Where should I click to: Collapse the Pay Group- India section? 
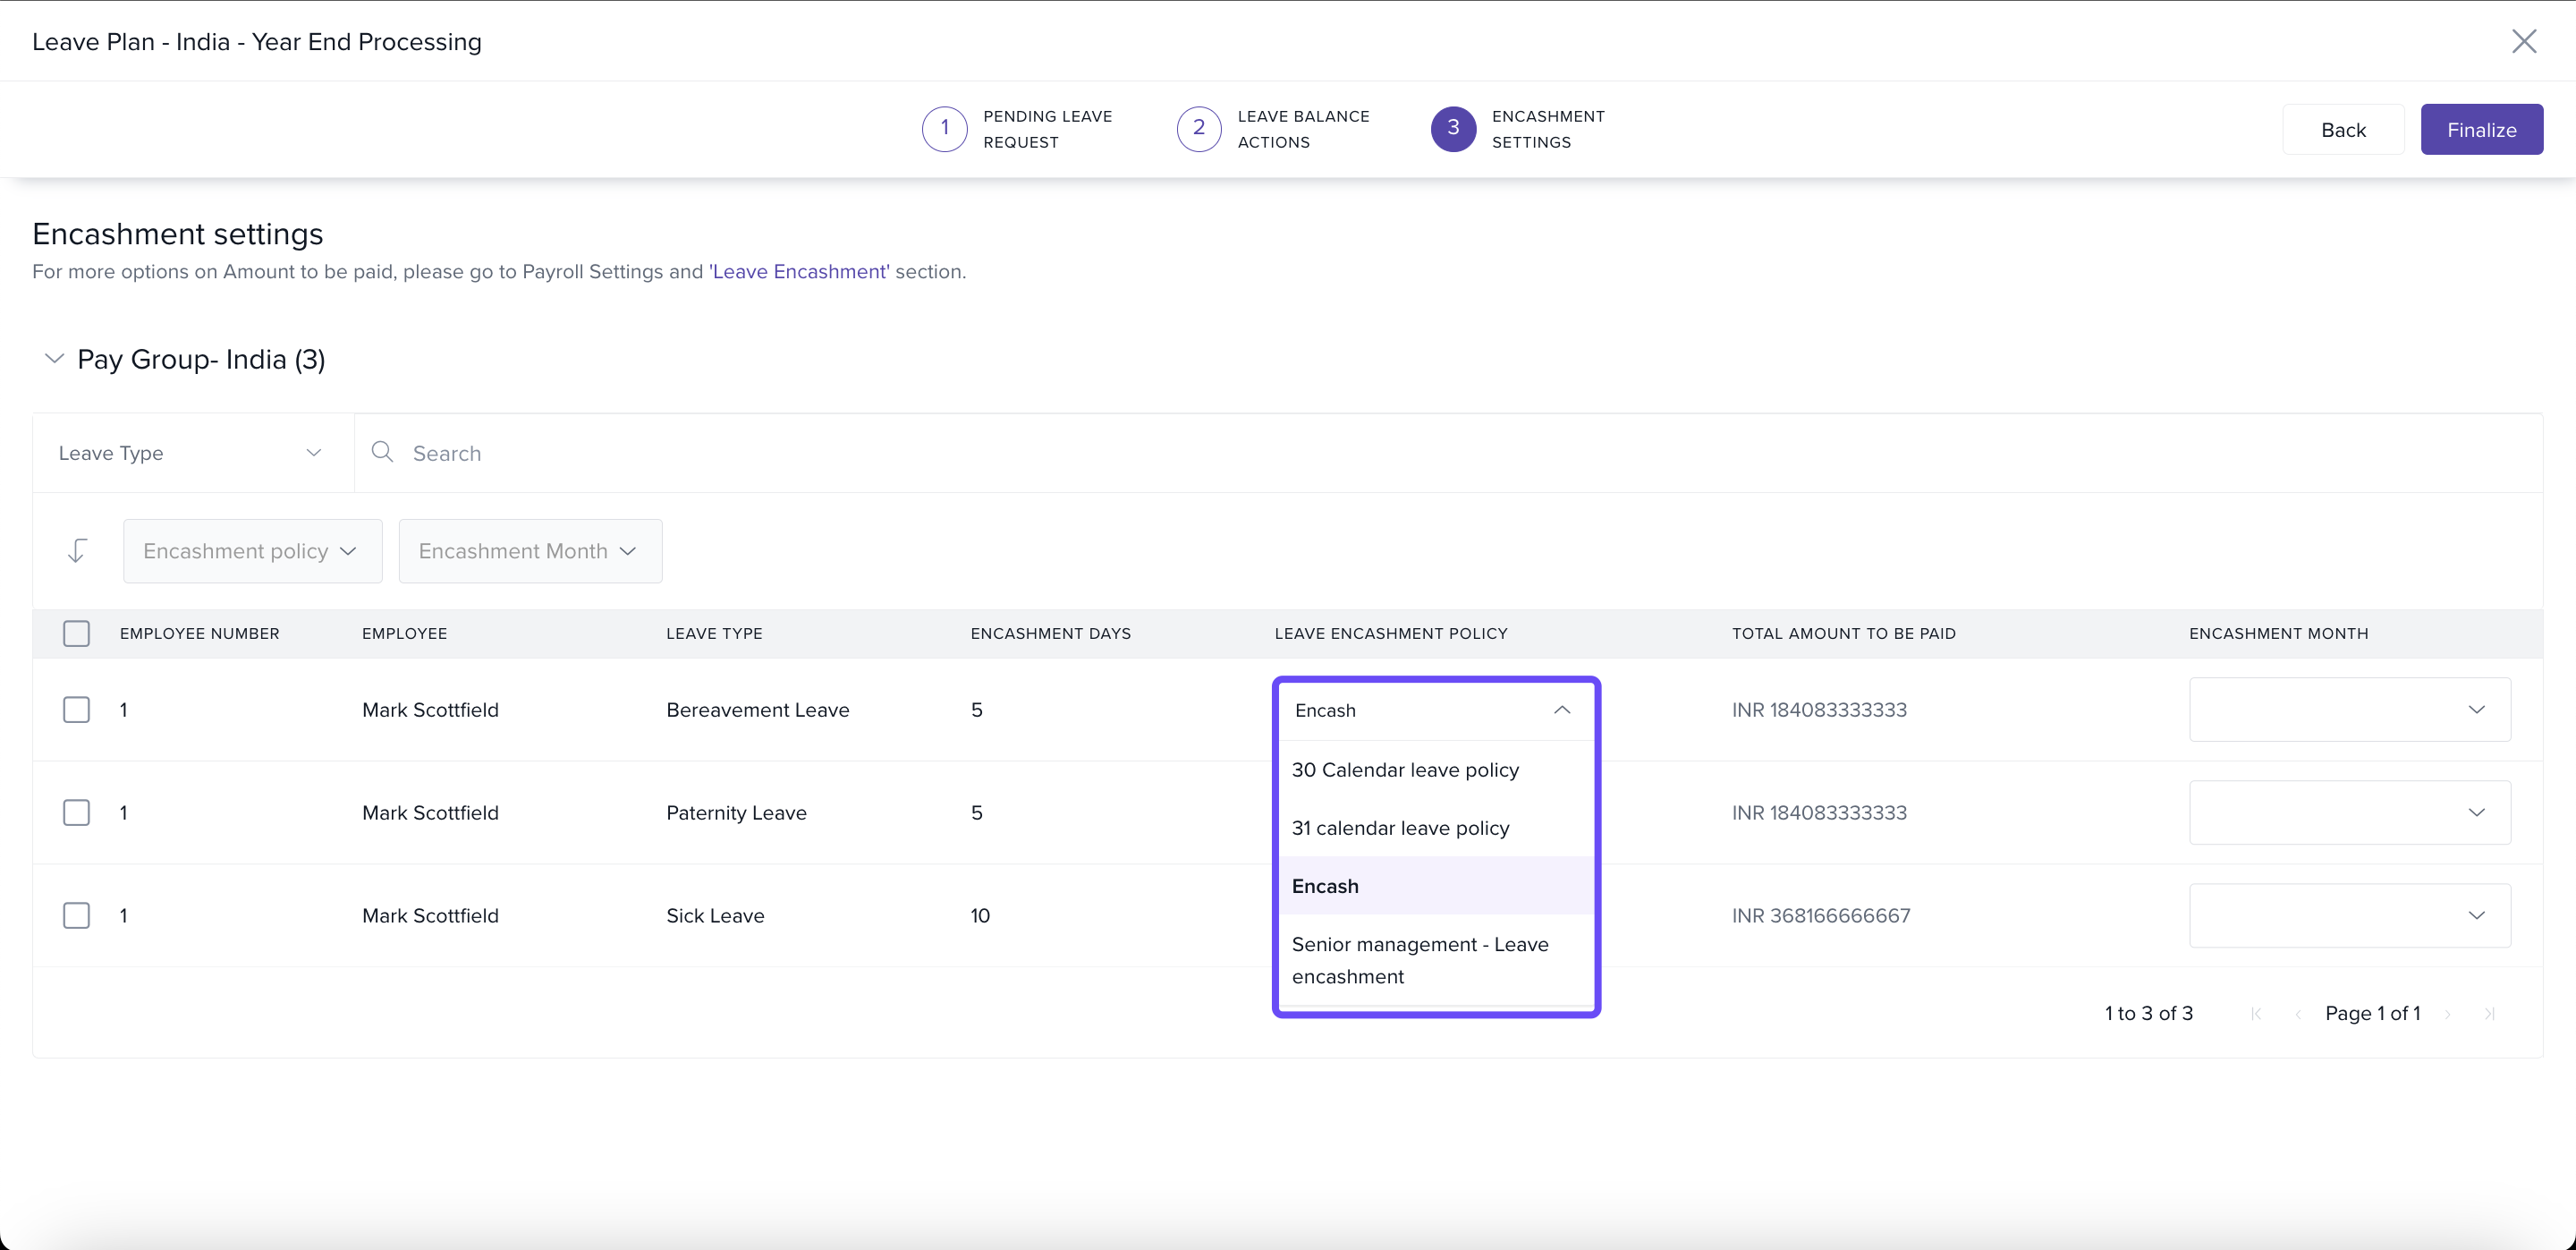coord(54,359)
